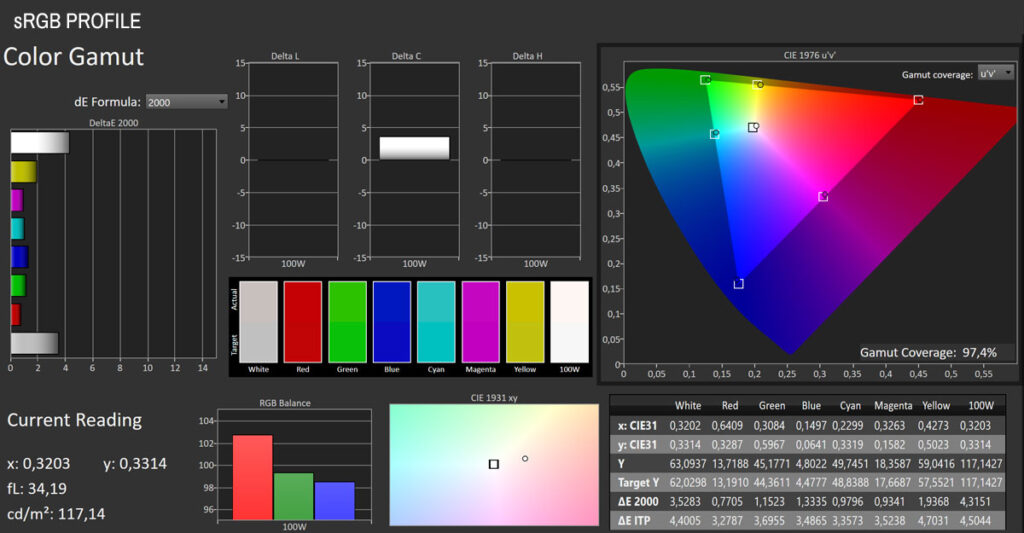Click the sRGB PROFILE title
1024x533 pixels.
click(x=77, y=22)
